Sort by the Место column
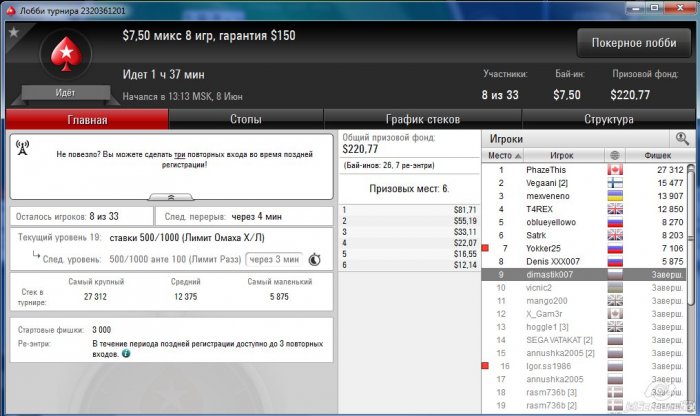700x416 pixels. coord(503,155)
